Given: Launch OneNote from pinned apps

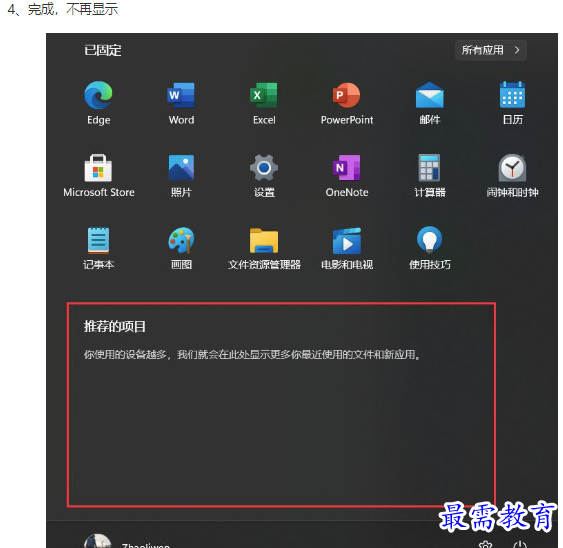Looking at the screenshot, I should click(x=347, y=175).
